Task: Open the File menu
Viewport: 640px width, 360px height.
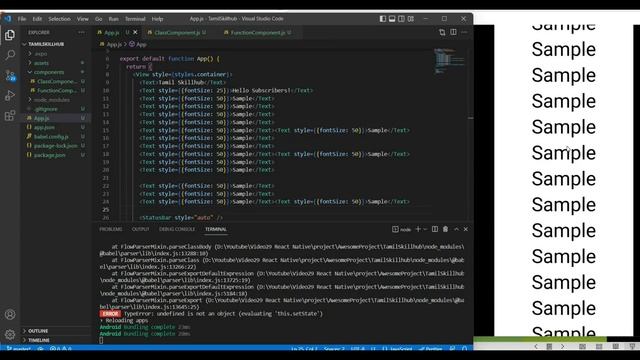Action: coord(22,19)
